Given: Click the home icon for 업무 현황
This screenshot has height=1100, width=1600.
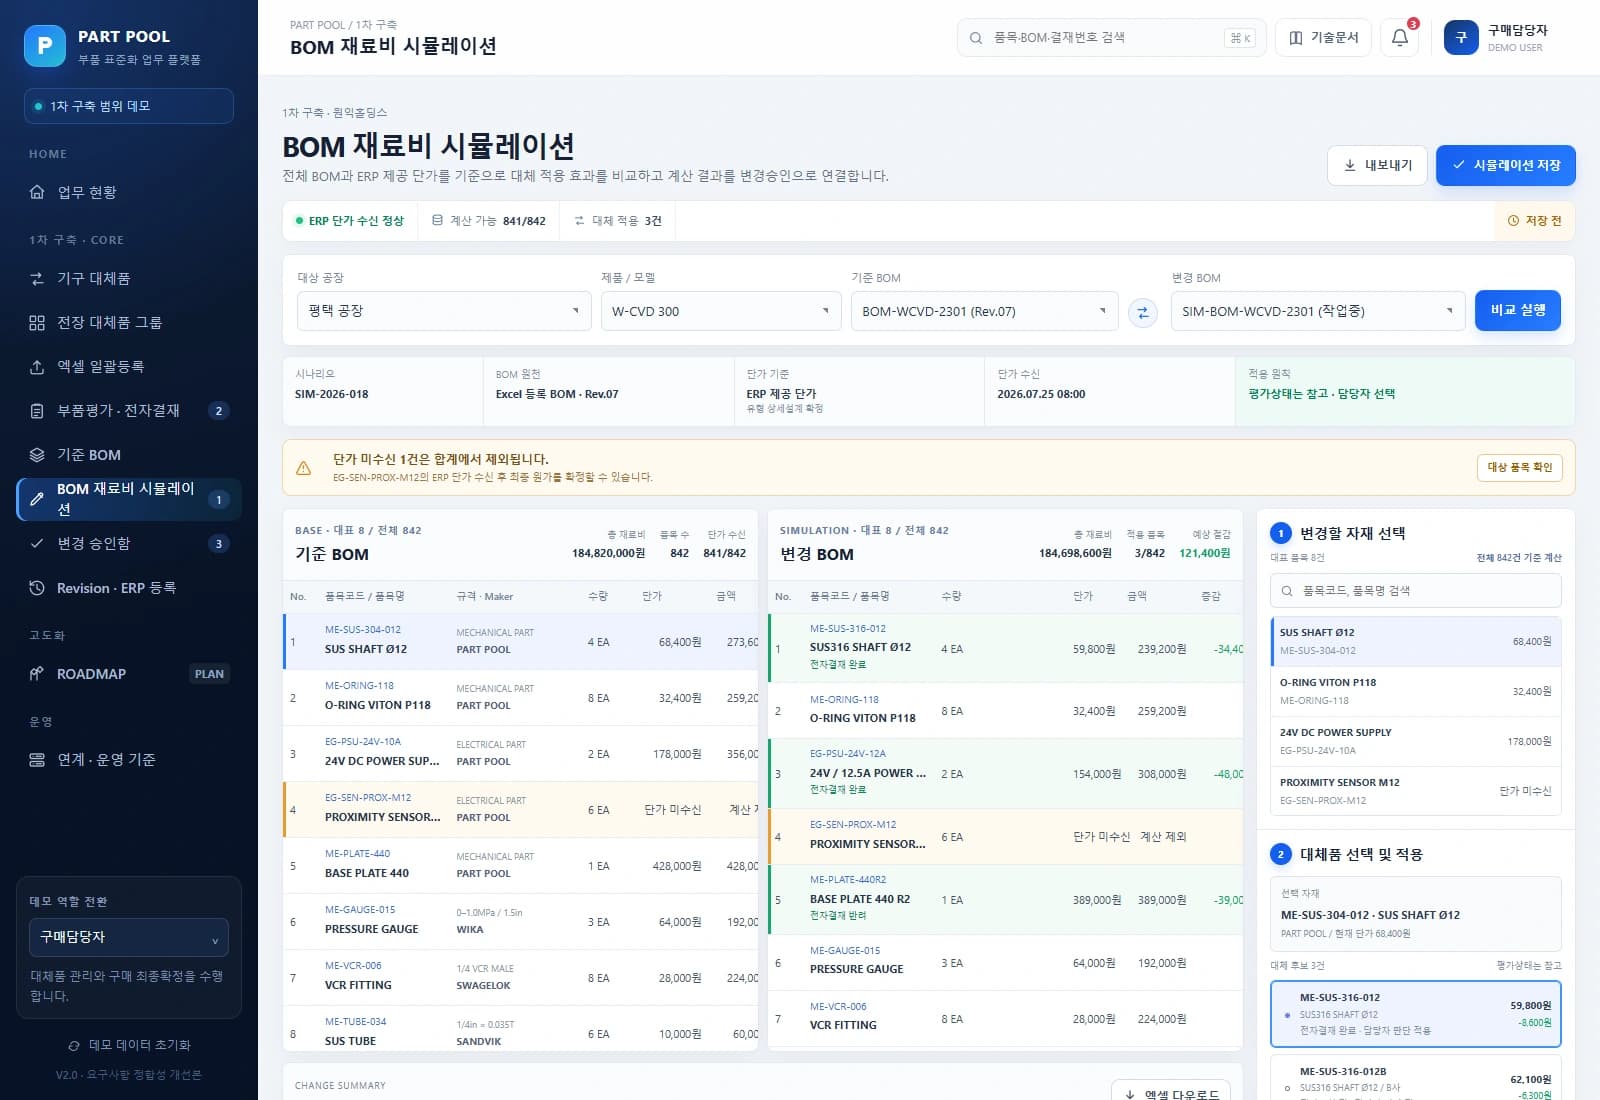Looking at the screenshot, I should pyautogui.click(x=37, y=192).
